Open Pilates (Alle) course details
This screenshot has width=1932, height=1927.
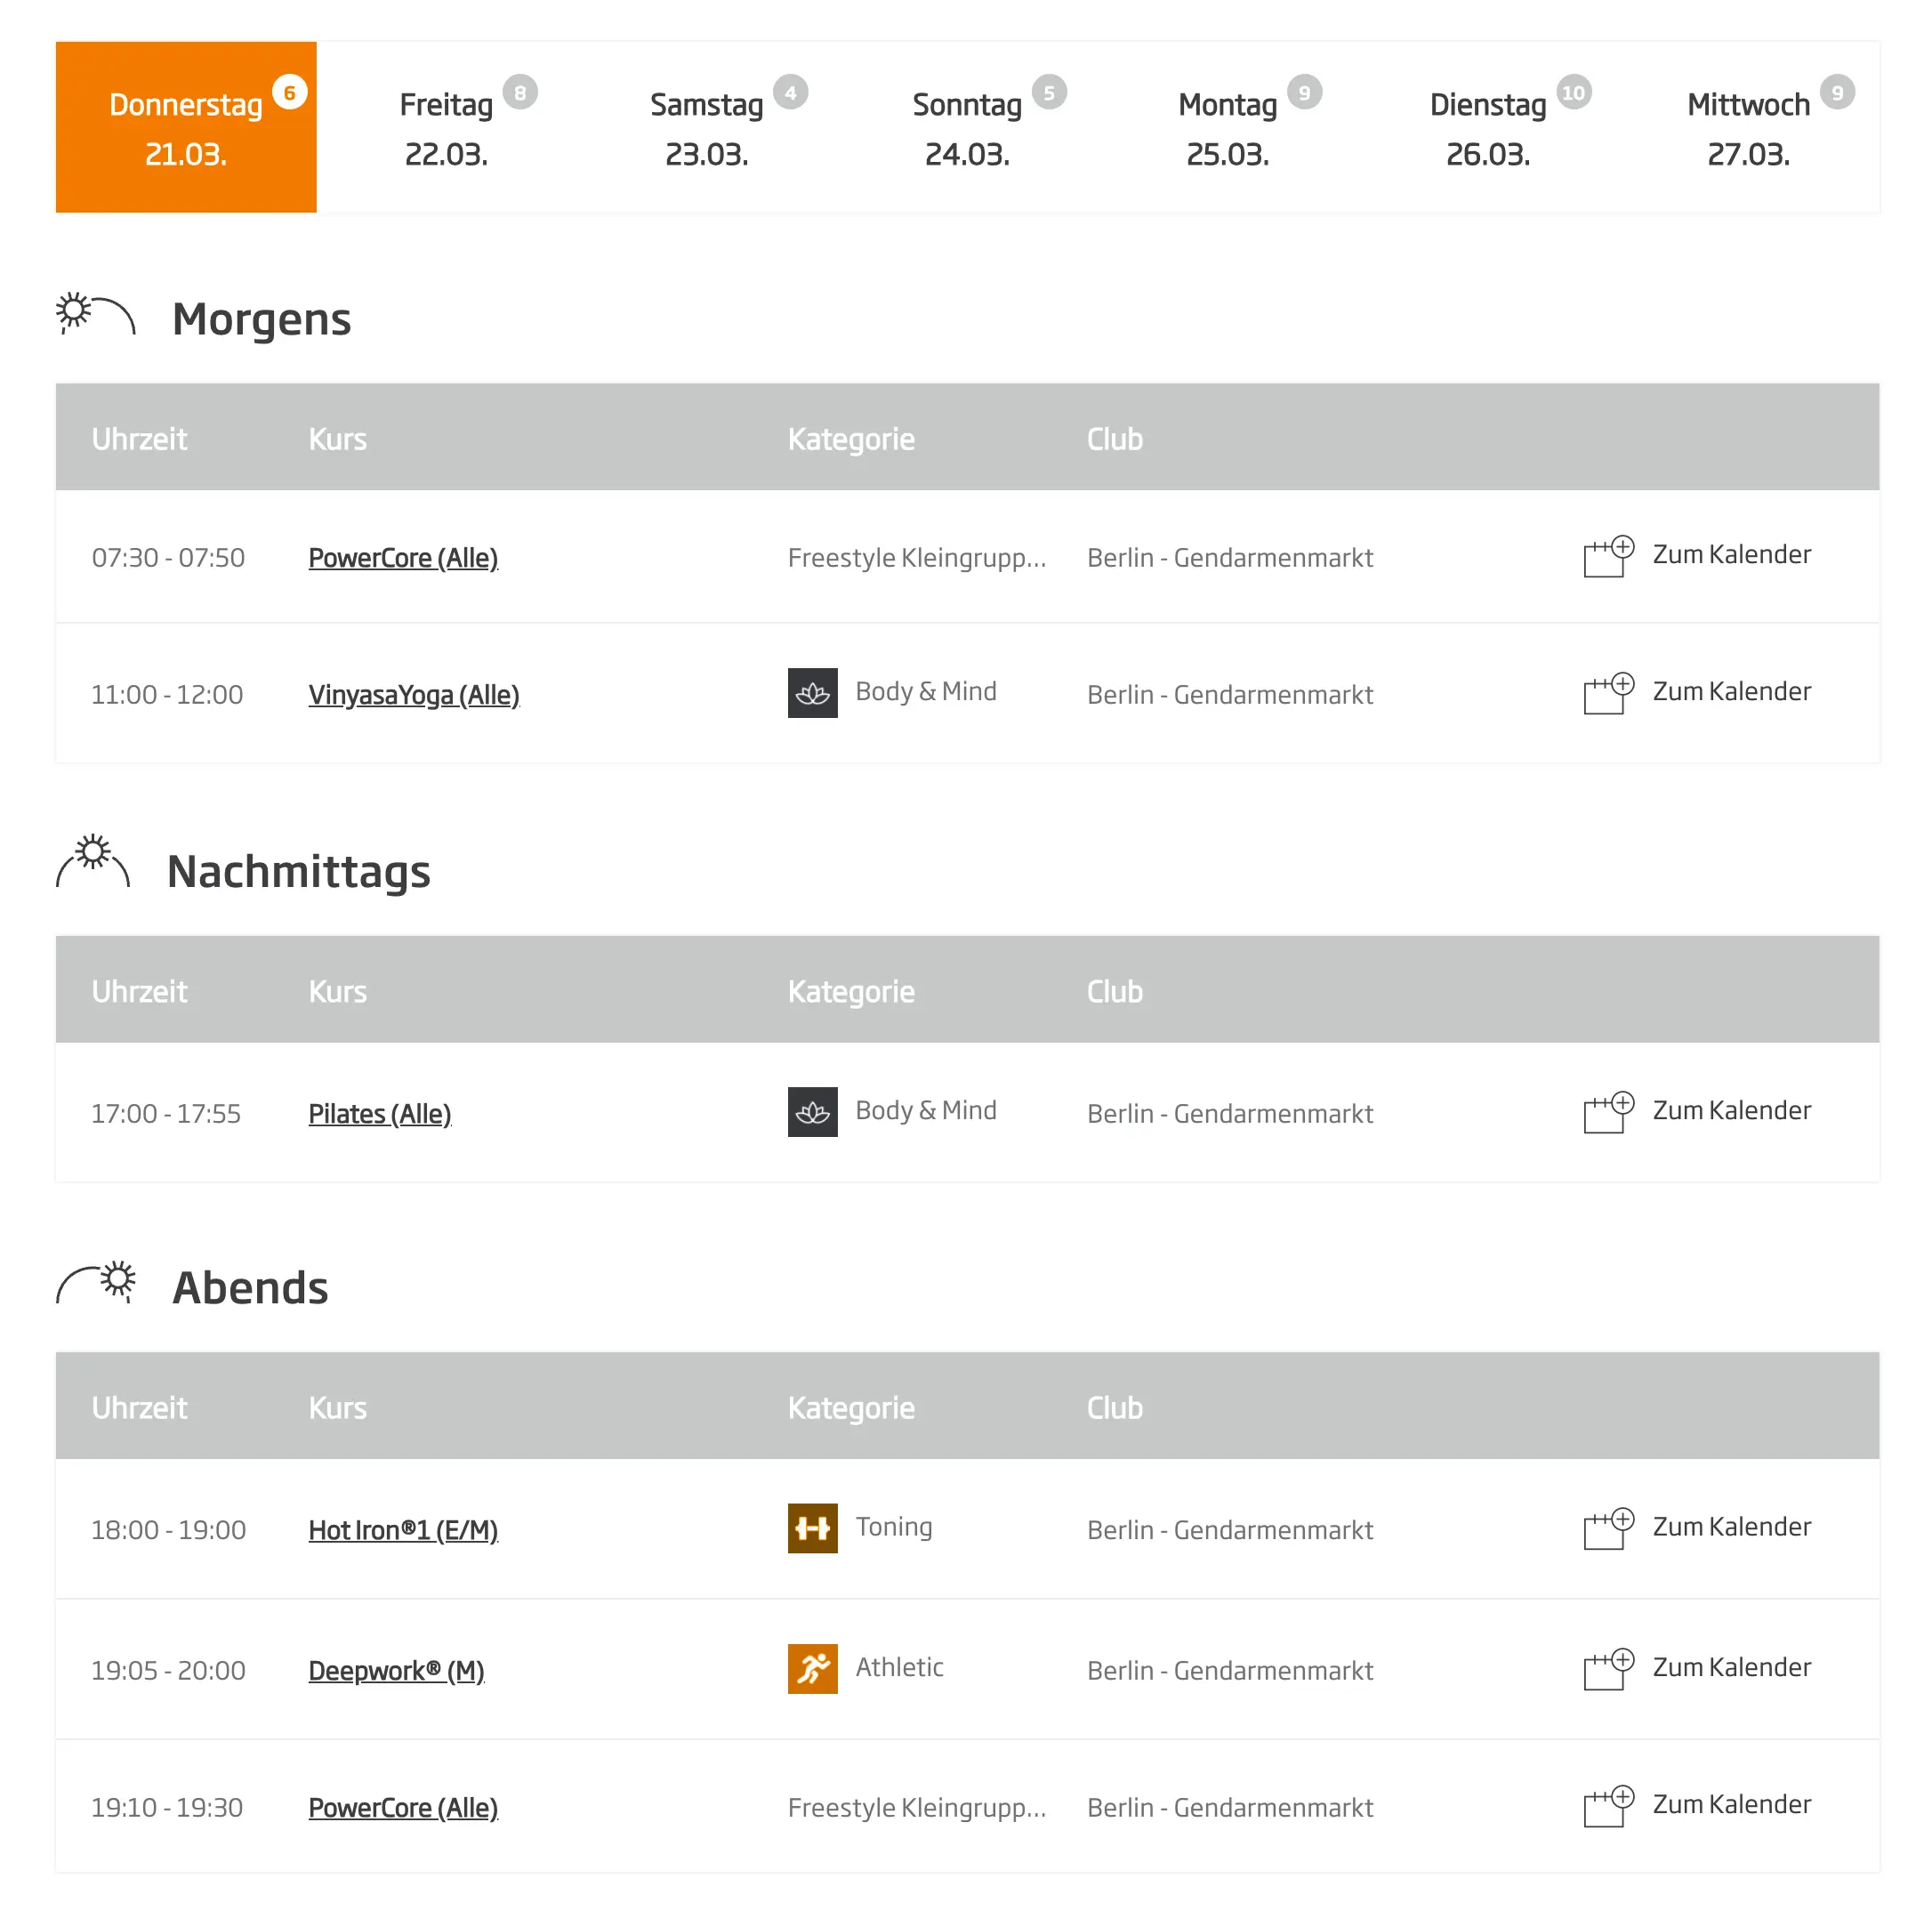379,1113
